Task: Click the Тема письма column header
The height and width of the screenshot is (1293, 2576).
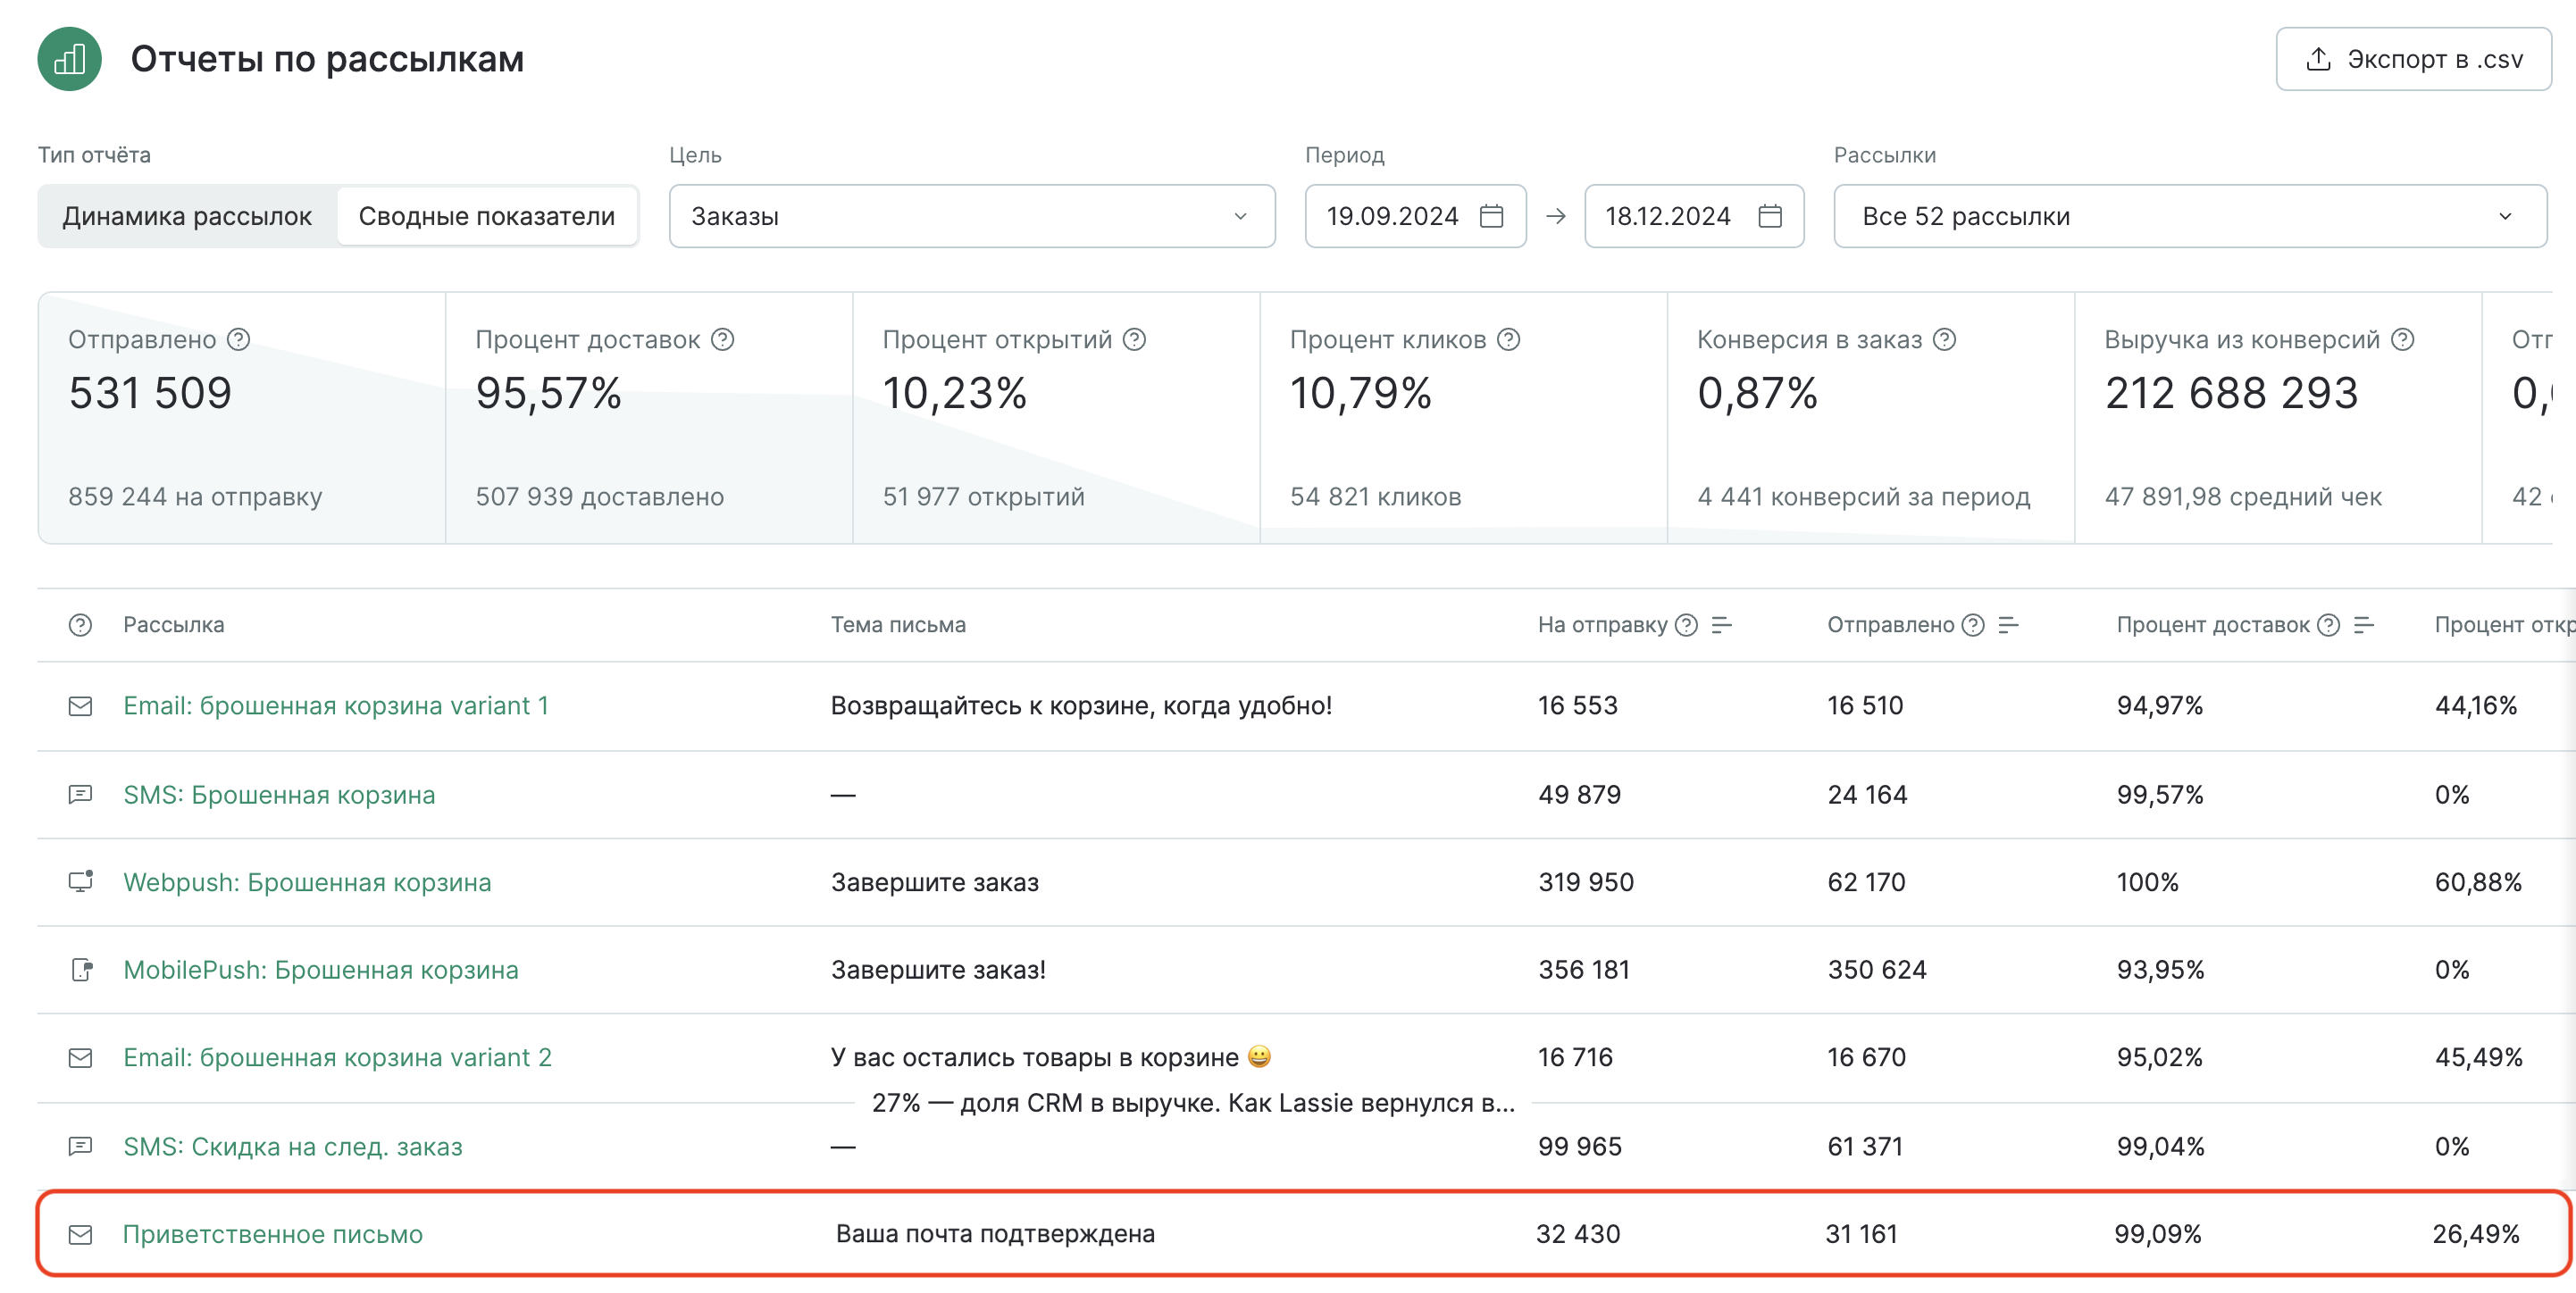Action: tap(898, 625)
